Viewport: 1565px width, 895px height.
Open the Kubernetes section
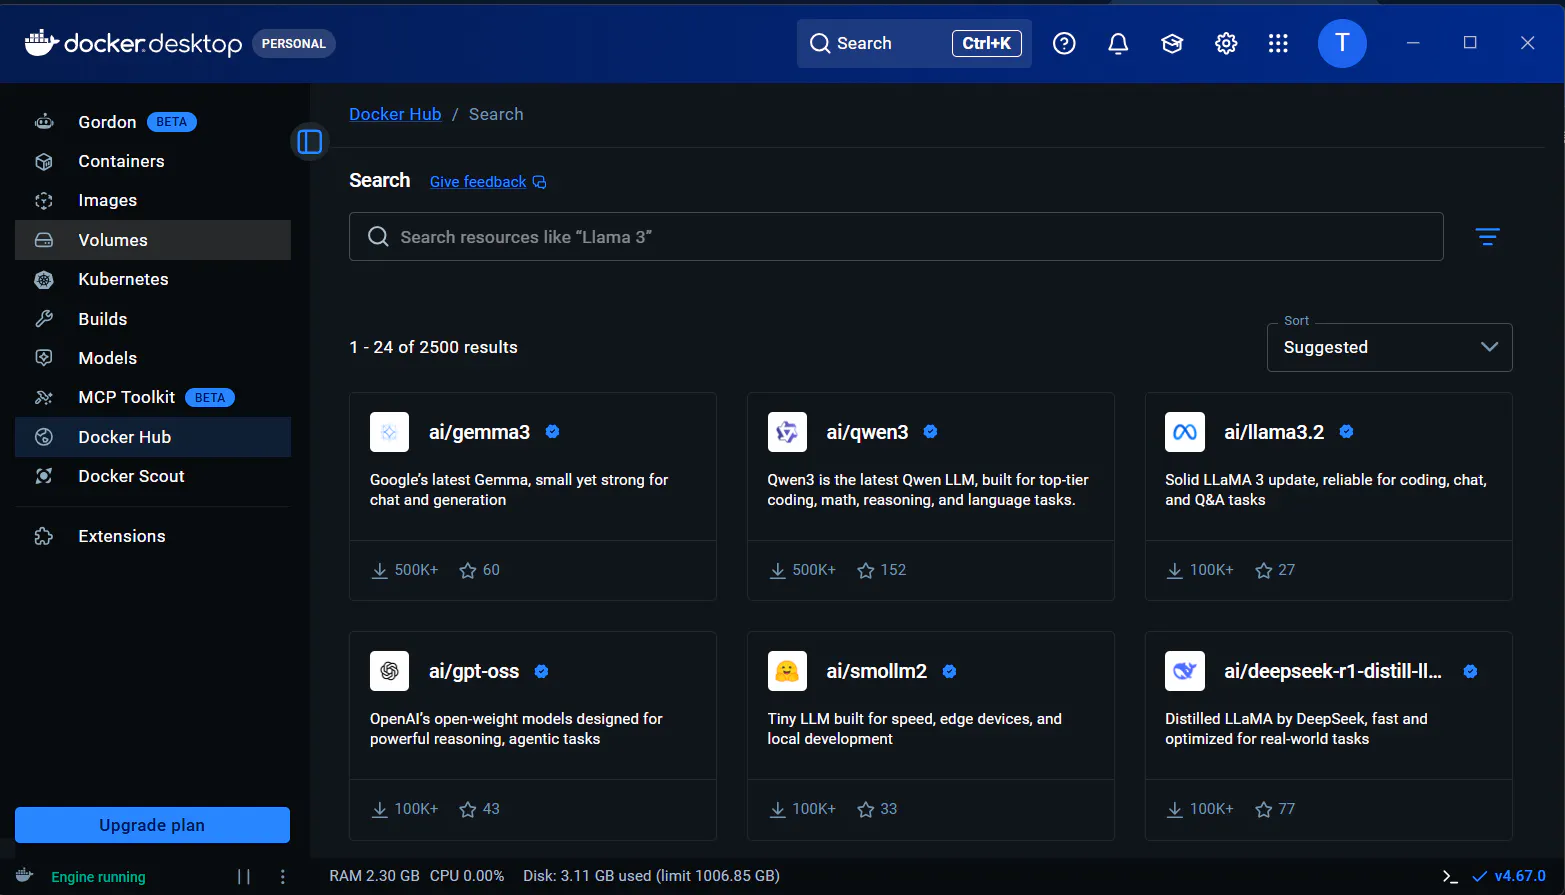[x=153, y=279]
